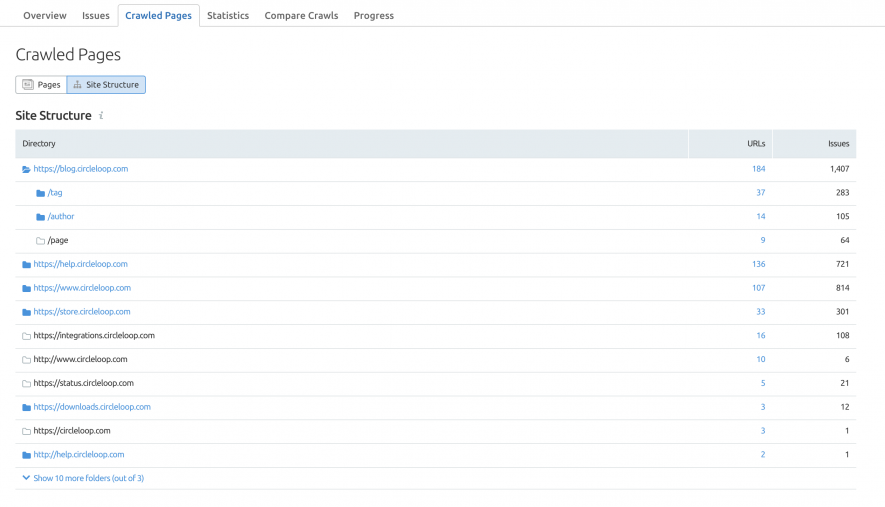Open 184 URLs link for blog subdomain
The image size is (885, 507).
(x=759, y=169)
